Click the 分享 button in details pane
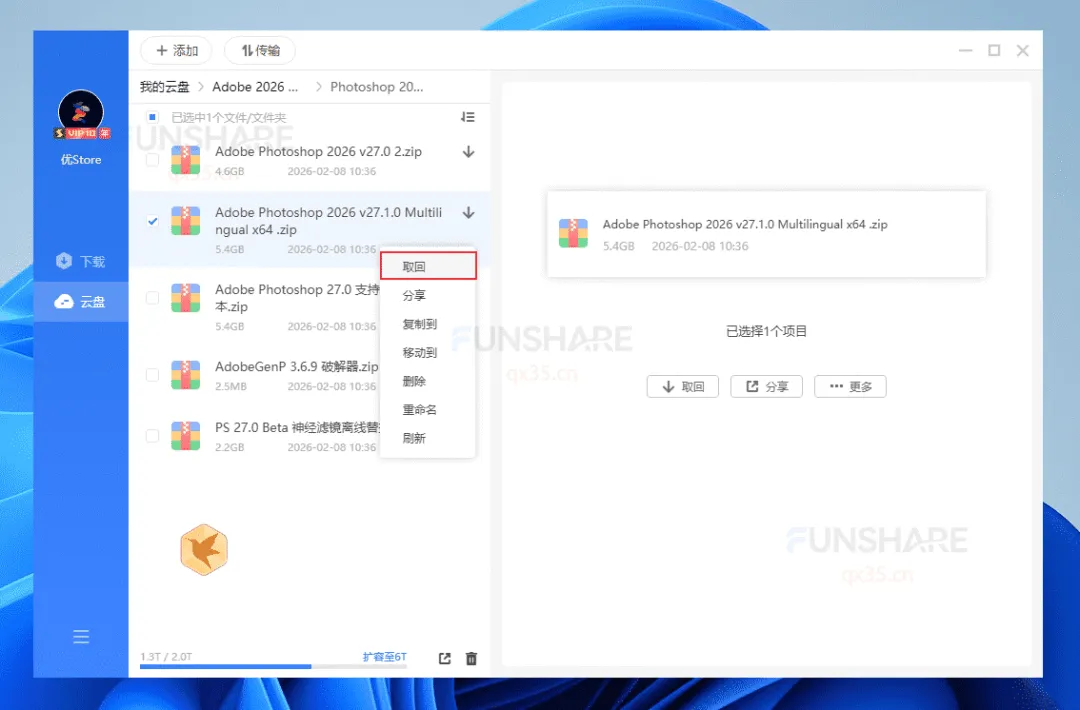 [767, 386]
